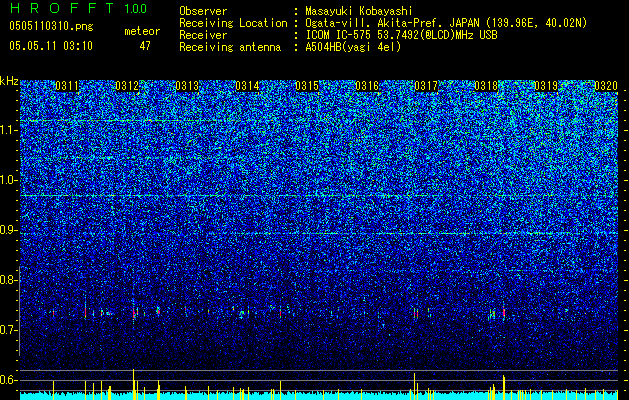
Task: Click observer name Masayuki Kobayashi
Action: [358, 11]
